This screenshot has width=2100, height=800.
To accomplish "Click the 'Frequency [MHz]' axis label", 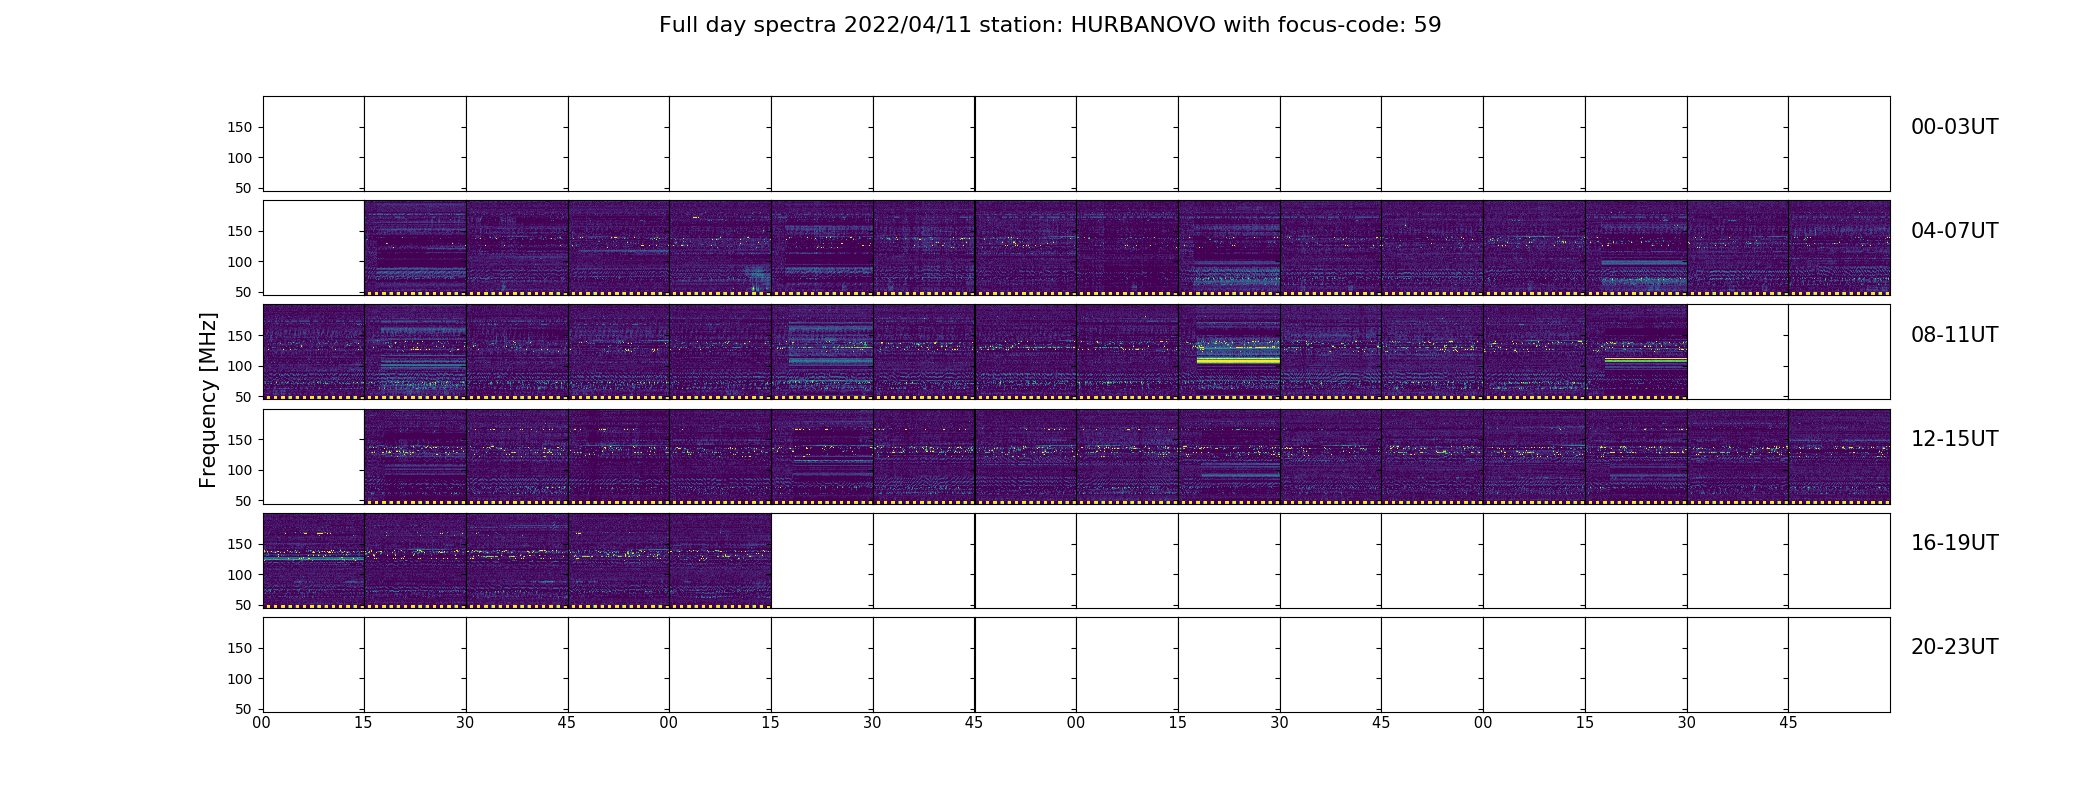I will click(208, 400).
